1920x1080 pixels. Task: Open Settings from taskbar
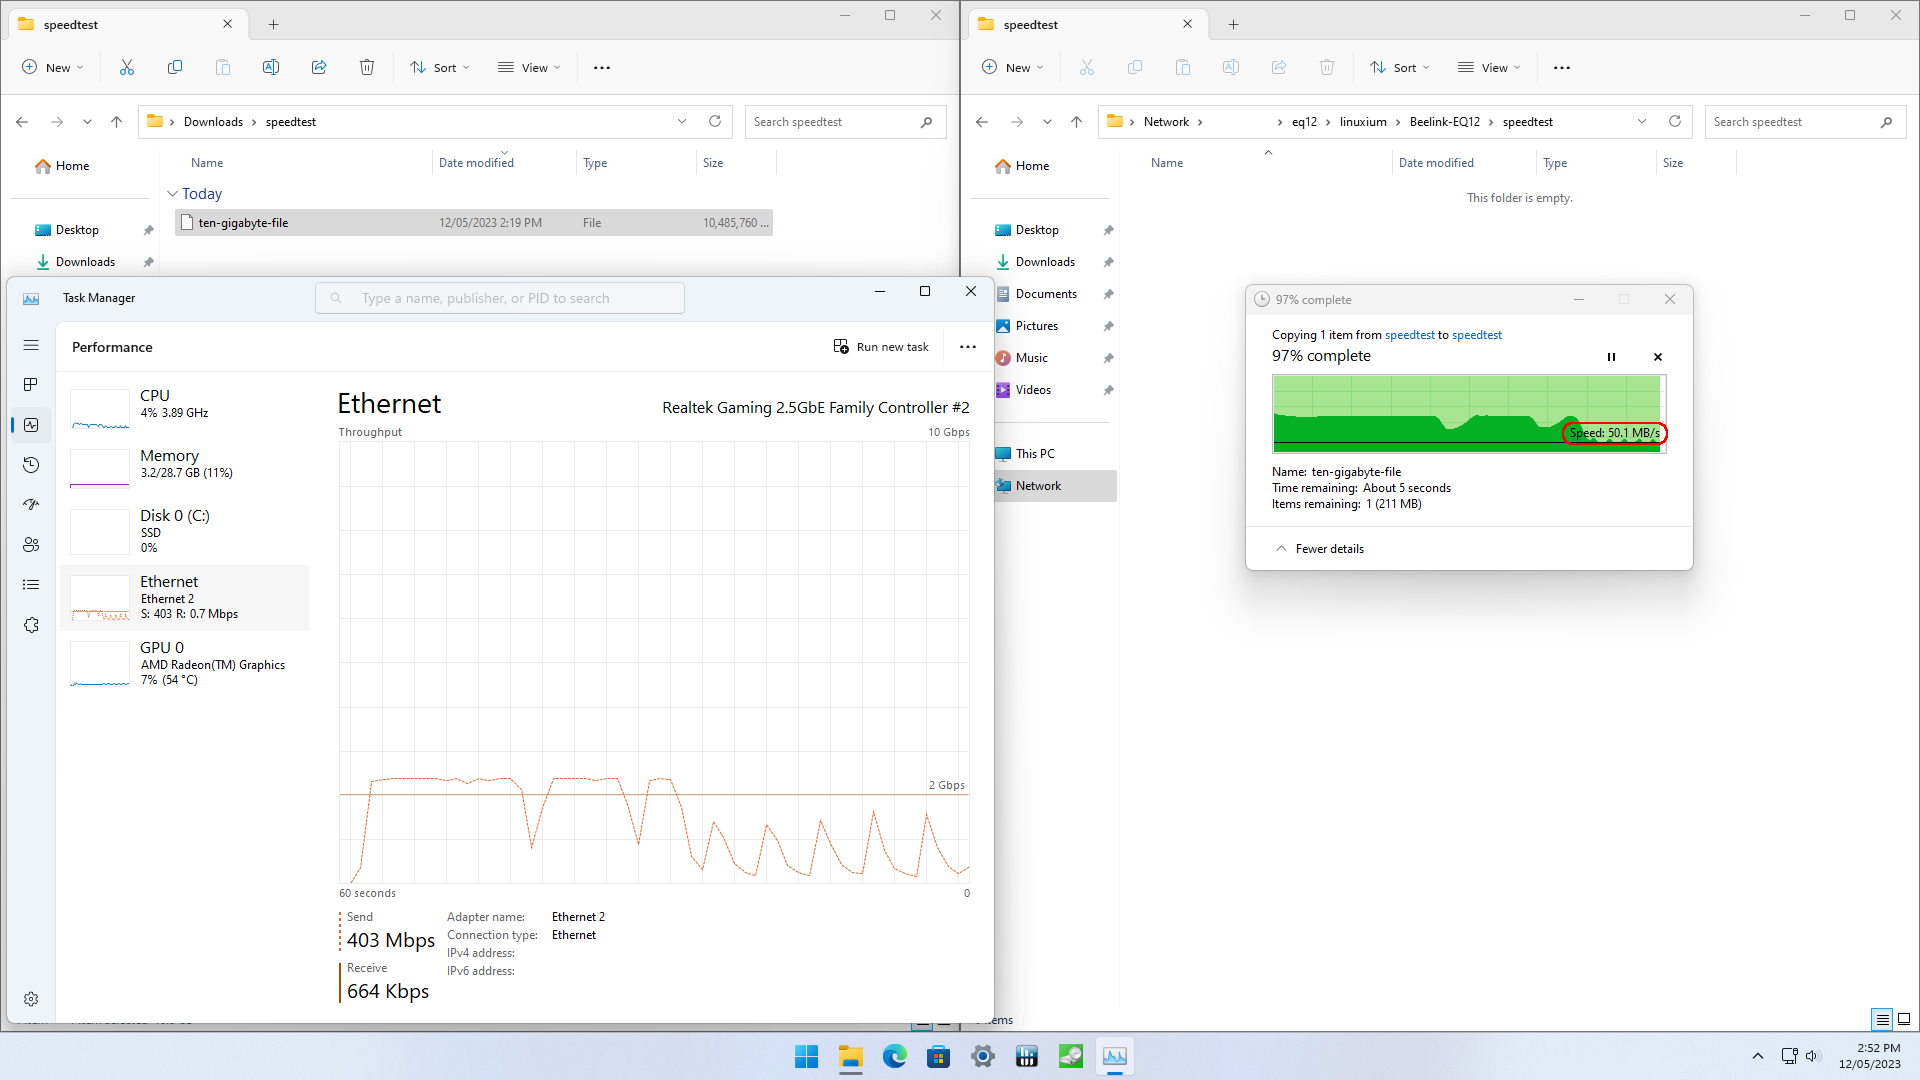click(x=982, y=1056)
